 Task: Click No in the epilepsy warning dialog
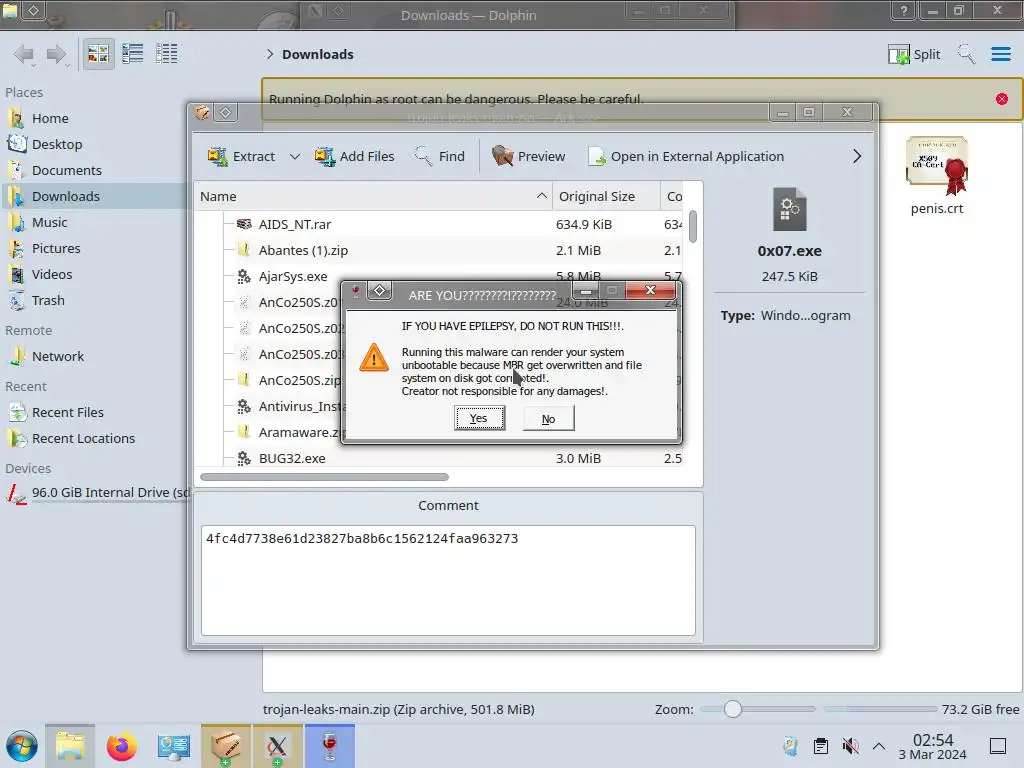(x=549, y=419)
